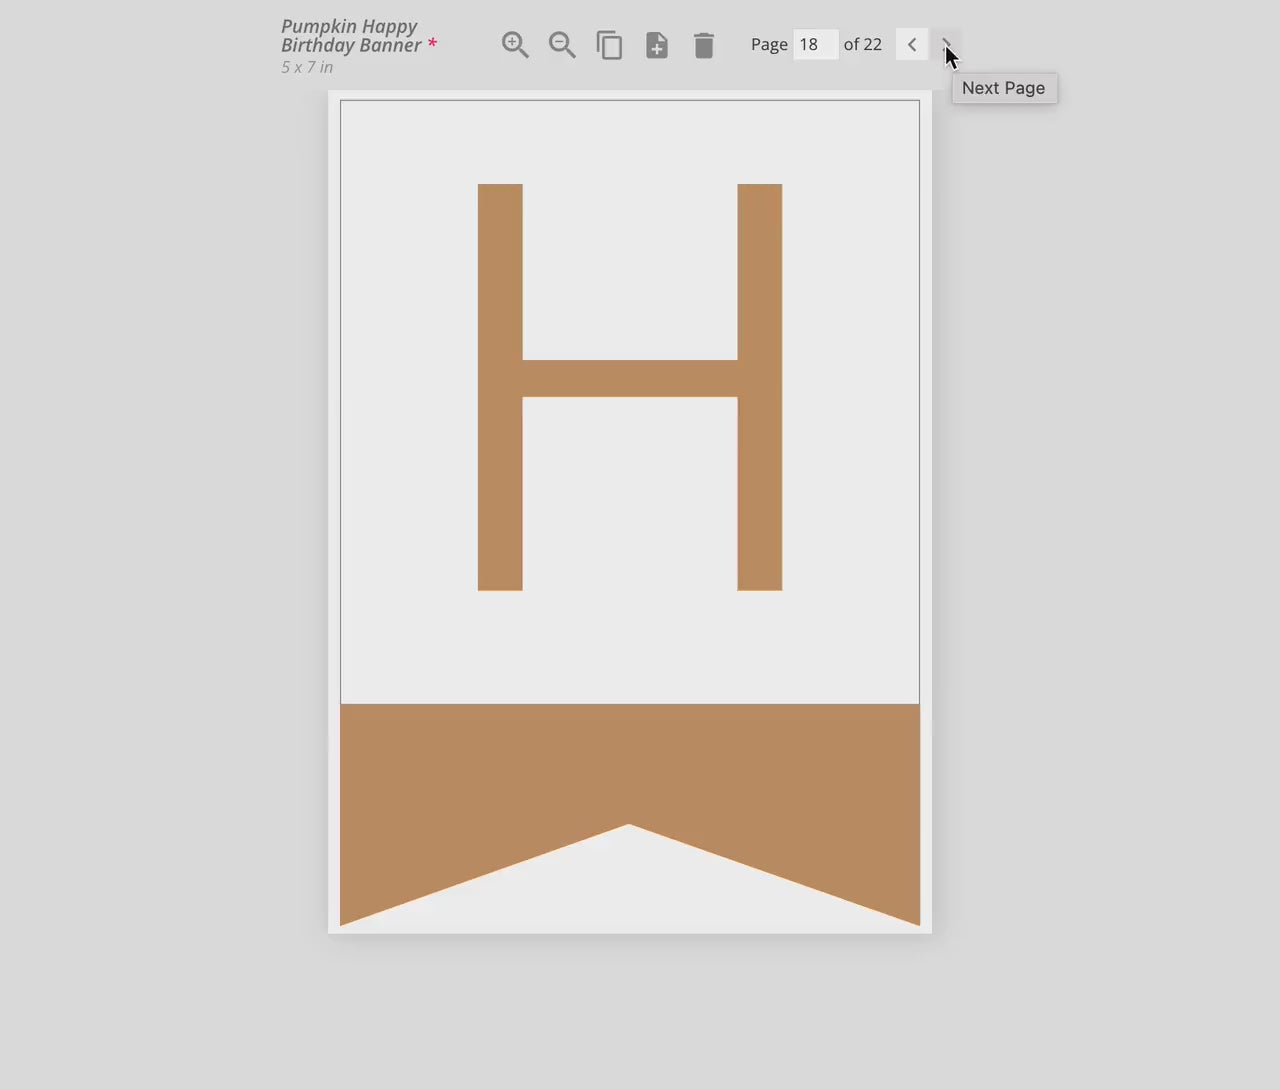Click the empty gray workspace below the page
The image size is (1280, 1090).
[x=630, y=1010]
